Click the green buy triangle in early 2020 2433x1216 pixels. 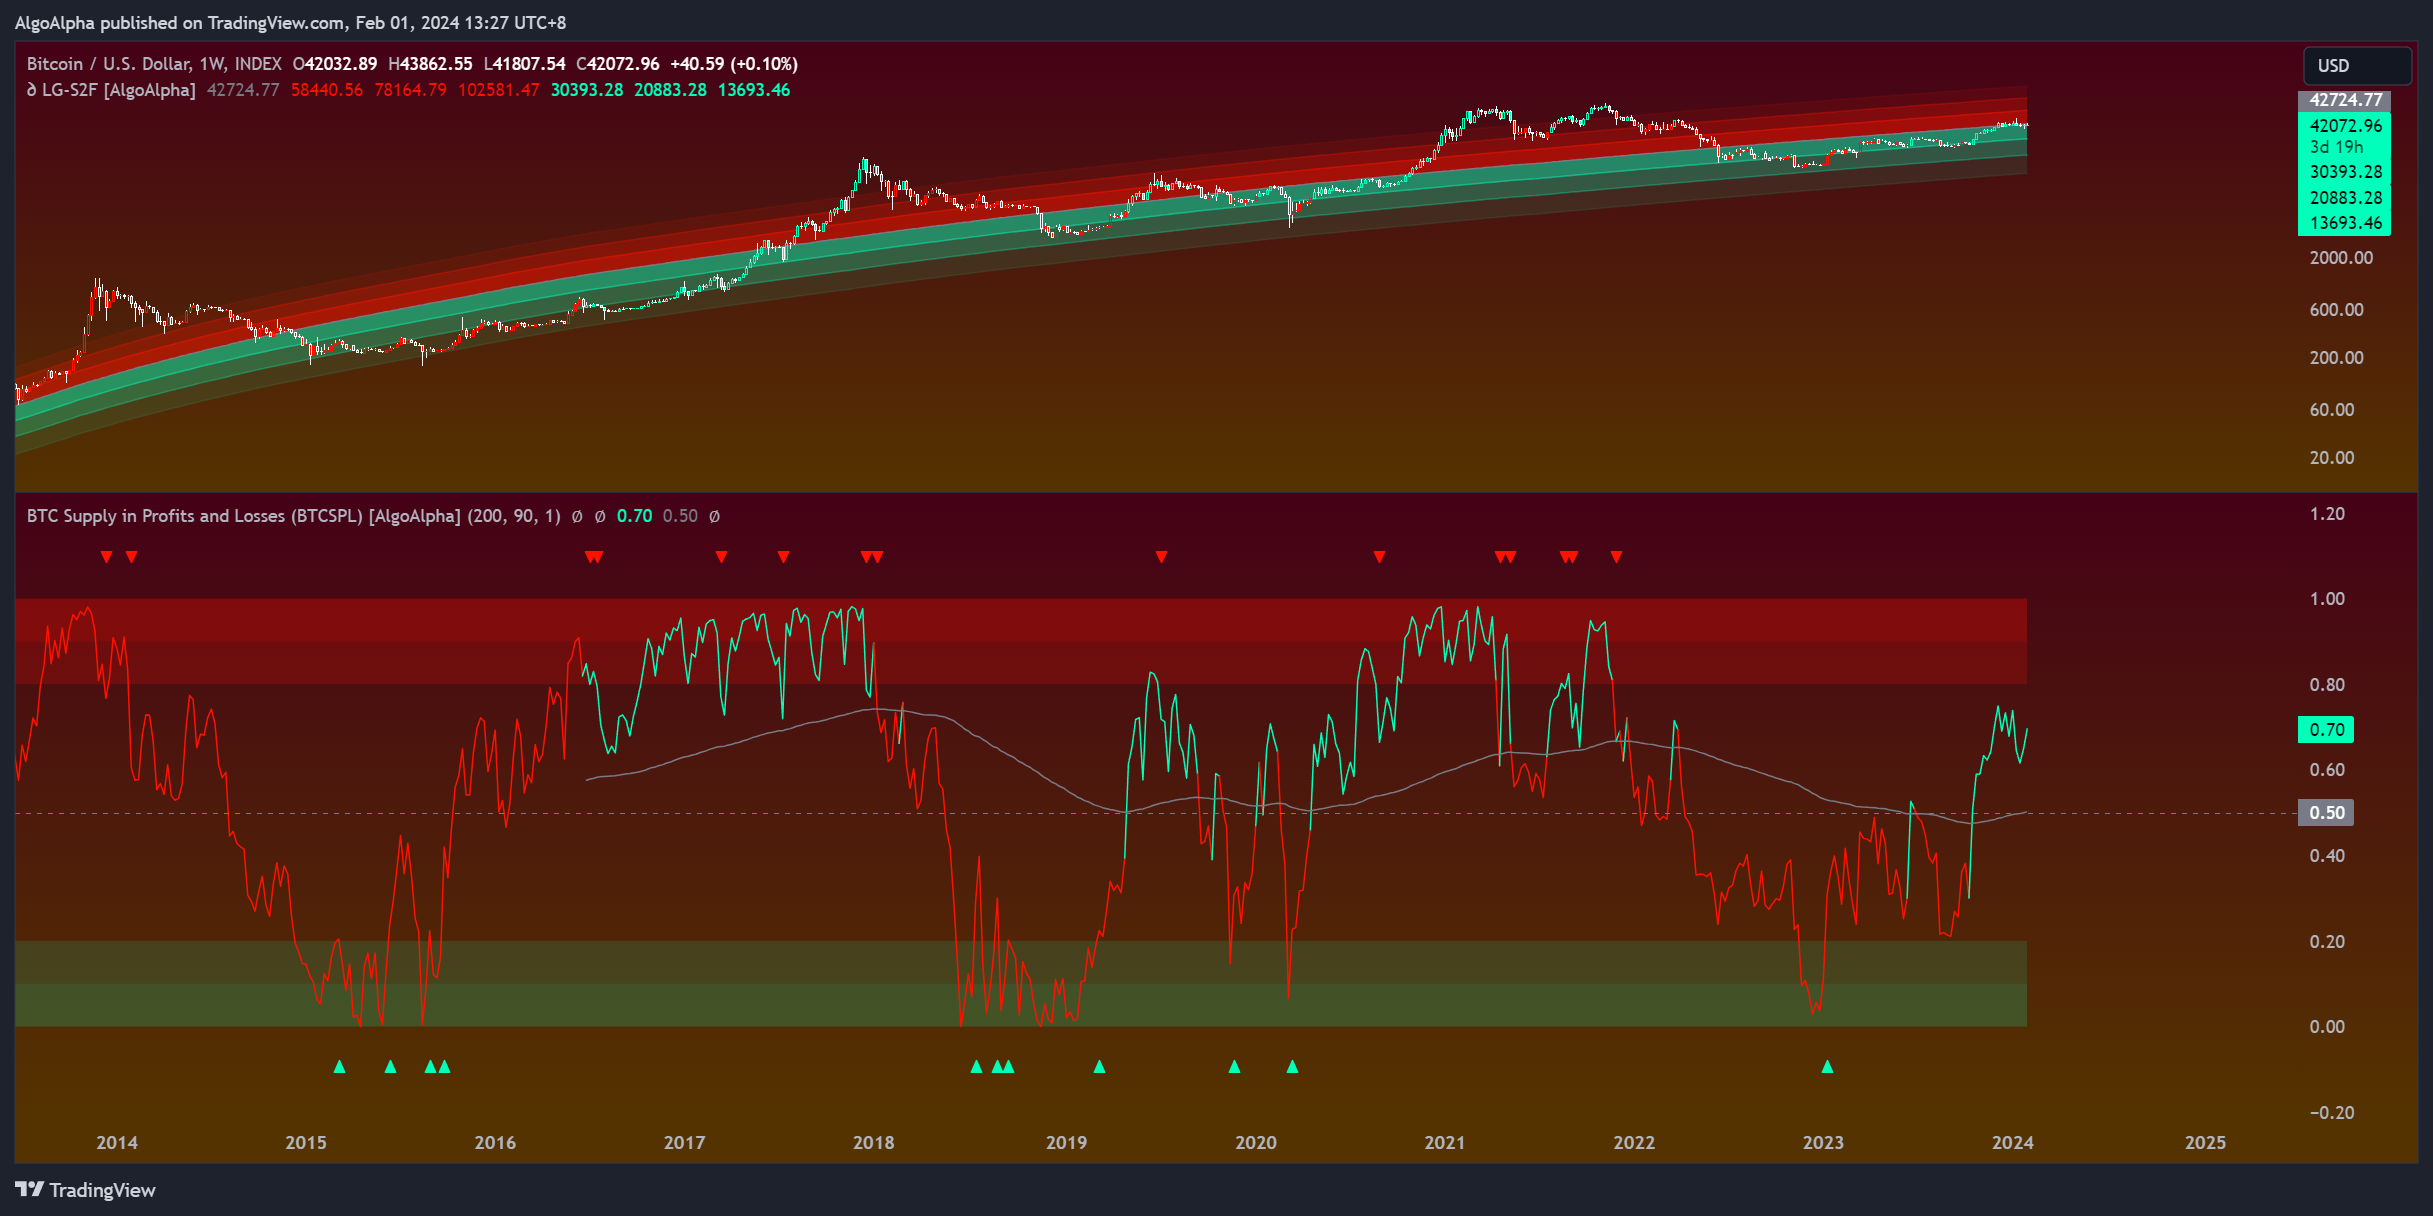[x=1292, y=1067]
